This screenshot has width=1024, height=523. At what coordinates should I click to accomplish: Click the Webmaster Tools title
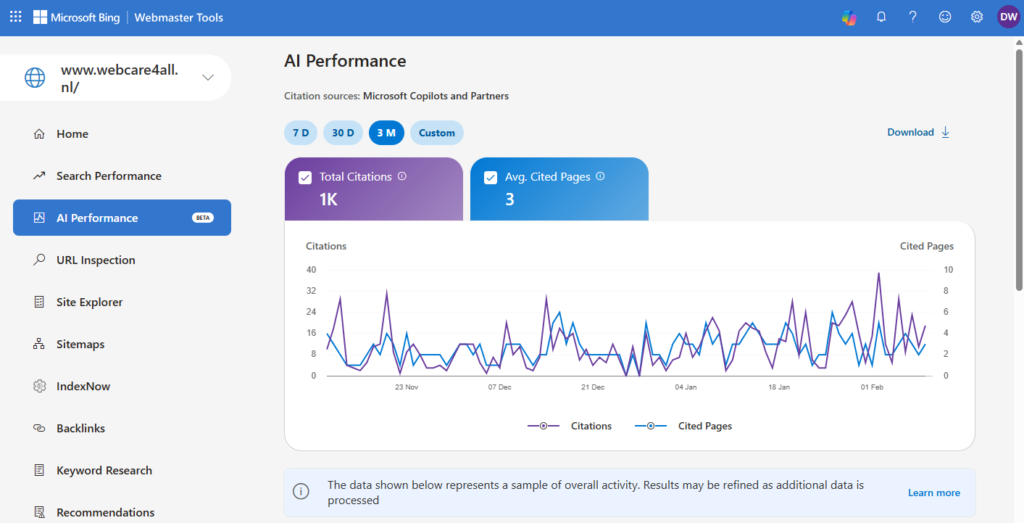[178, 18]
